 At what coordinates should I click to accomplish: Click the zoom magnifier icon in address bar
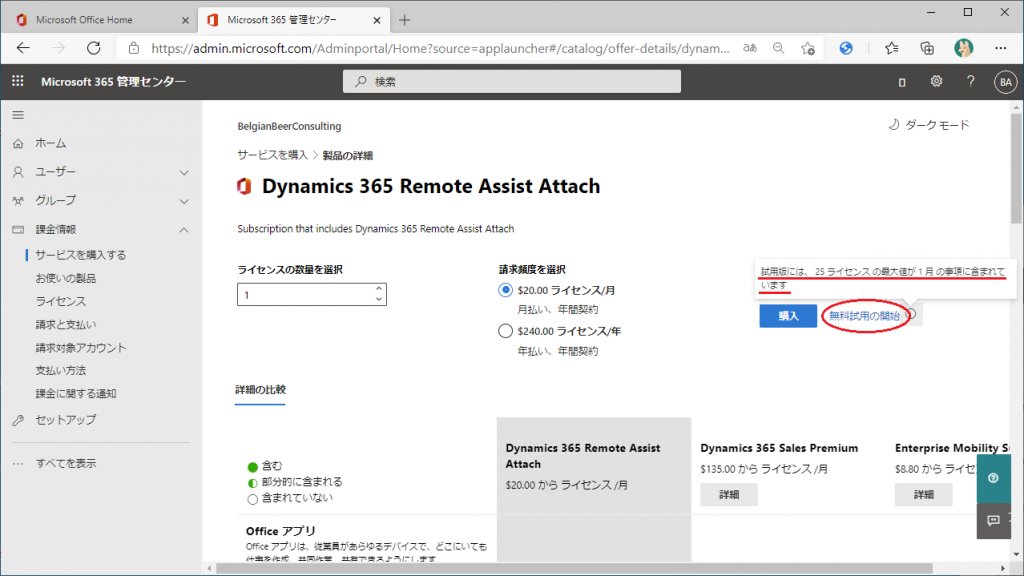coord(778,48)
